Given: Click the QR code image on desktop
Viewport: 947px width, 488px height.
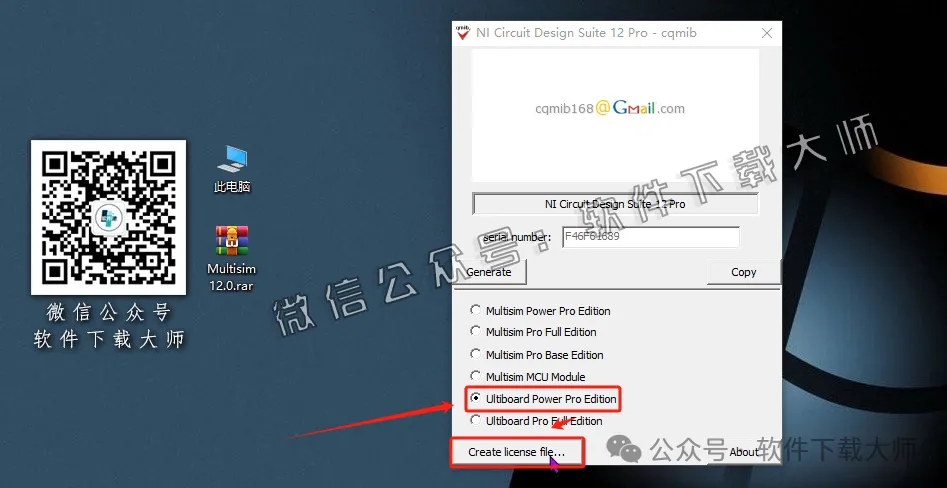Looking at the screenshot, I should (x=109, y=217).
